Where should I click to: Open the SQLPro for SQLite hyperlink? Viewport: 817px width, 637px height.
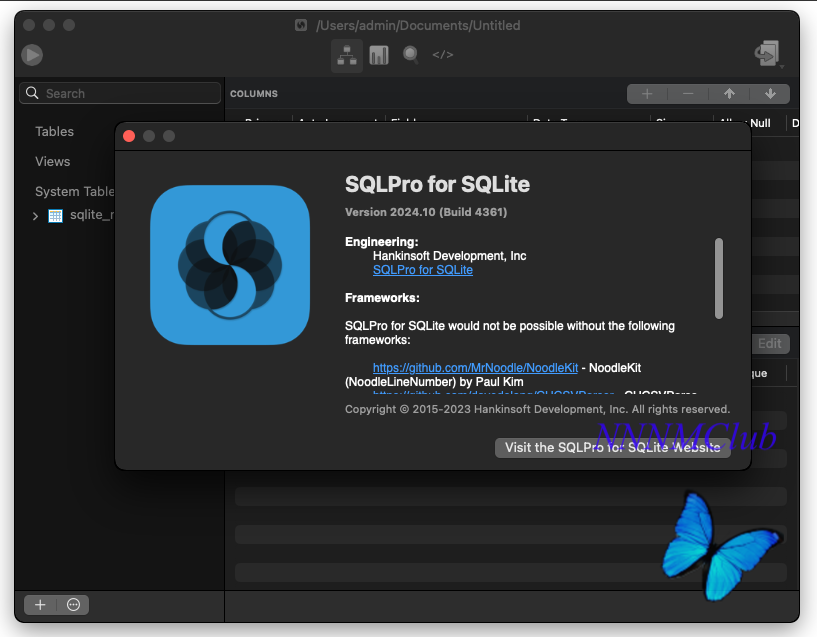423,270
